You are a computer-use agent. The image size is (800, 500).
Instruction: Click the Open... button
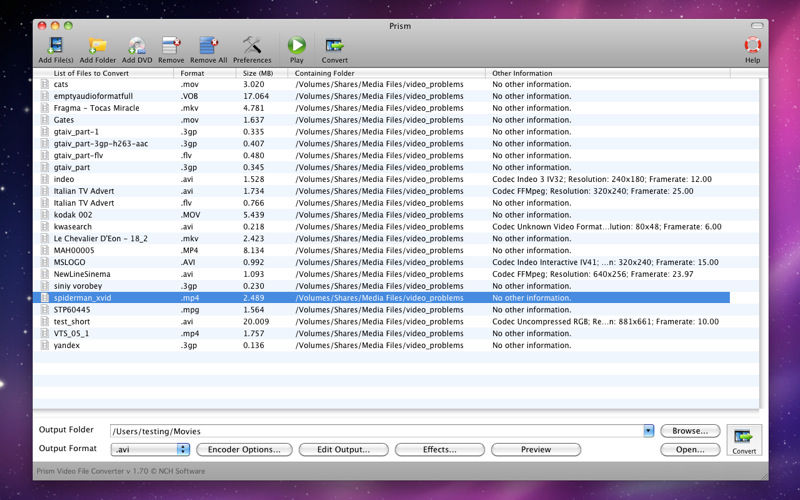coord(690,449)
